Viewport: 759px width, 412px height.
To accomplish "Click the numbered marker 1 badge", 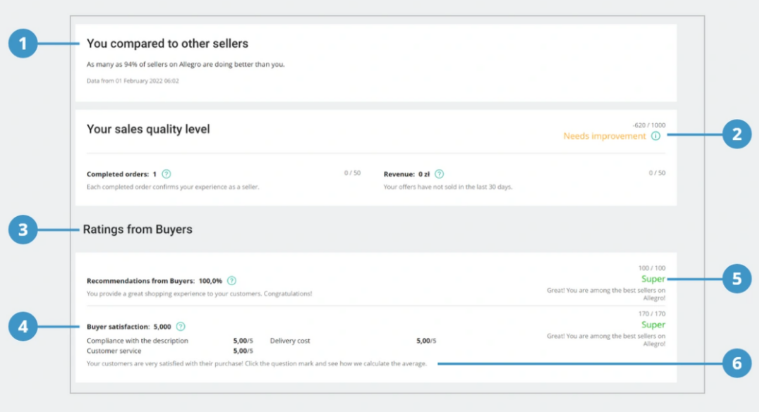I will coord(23,44).
